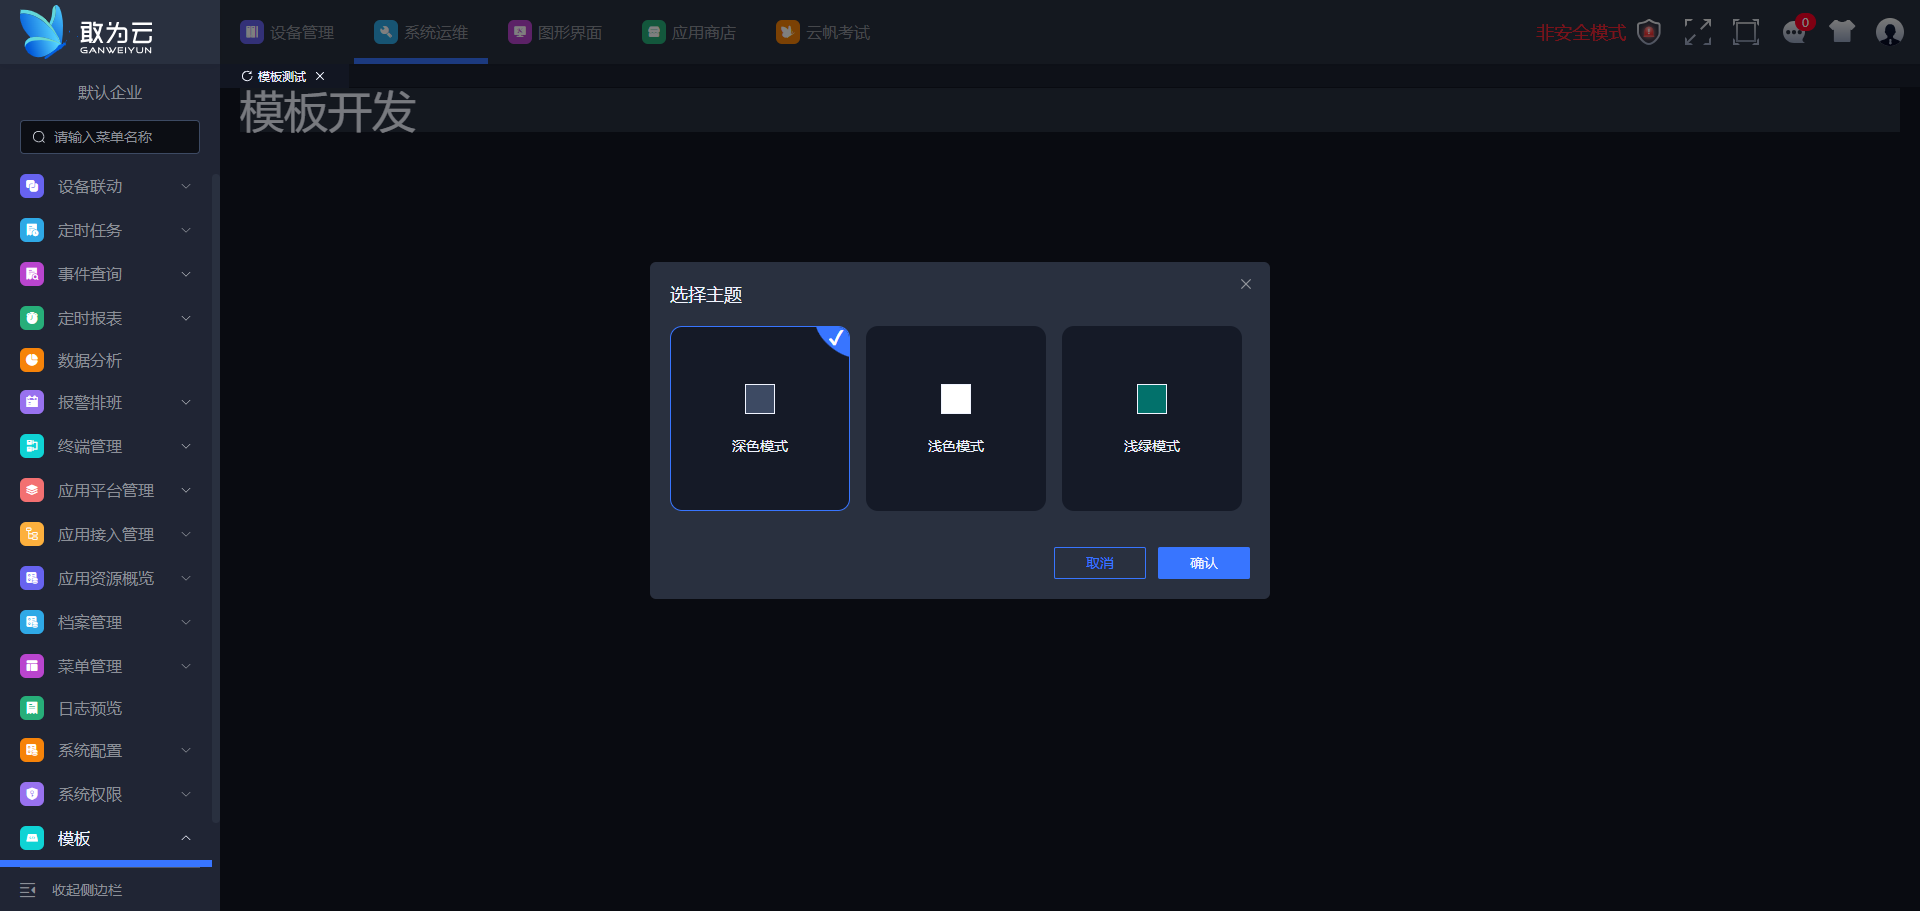Screen dimensions: 1920x911
Task: Select the 模板测试 page tab
Action: (x=282, y=76)
